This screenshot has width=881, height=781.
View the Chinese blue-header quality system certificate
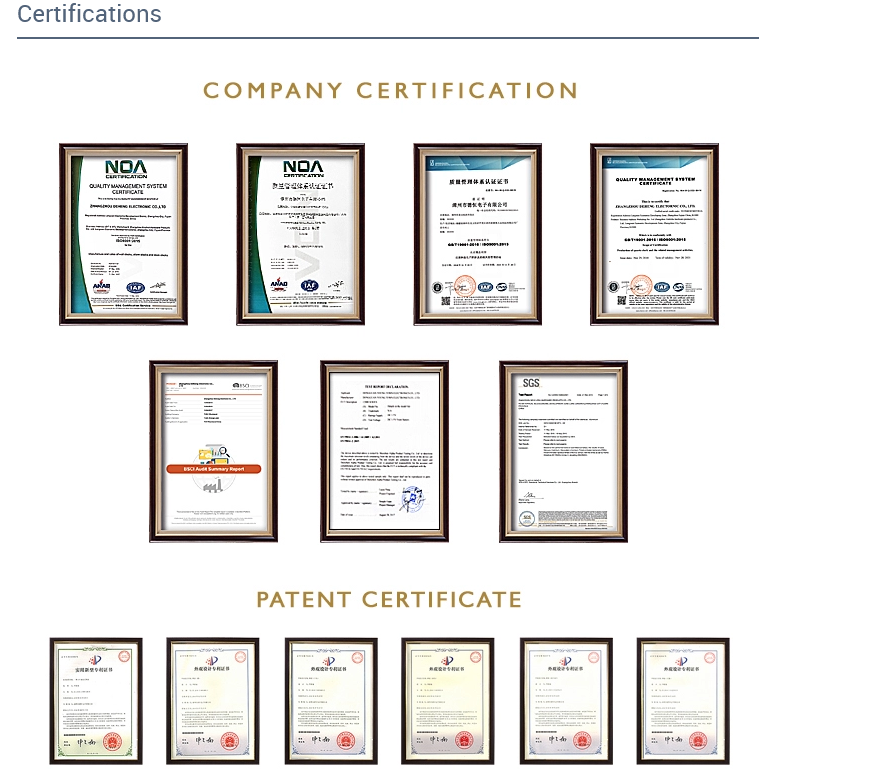coord(478,234)
